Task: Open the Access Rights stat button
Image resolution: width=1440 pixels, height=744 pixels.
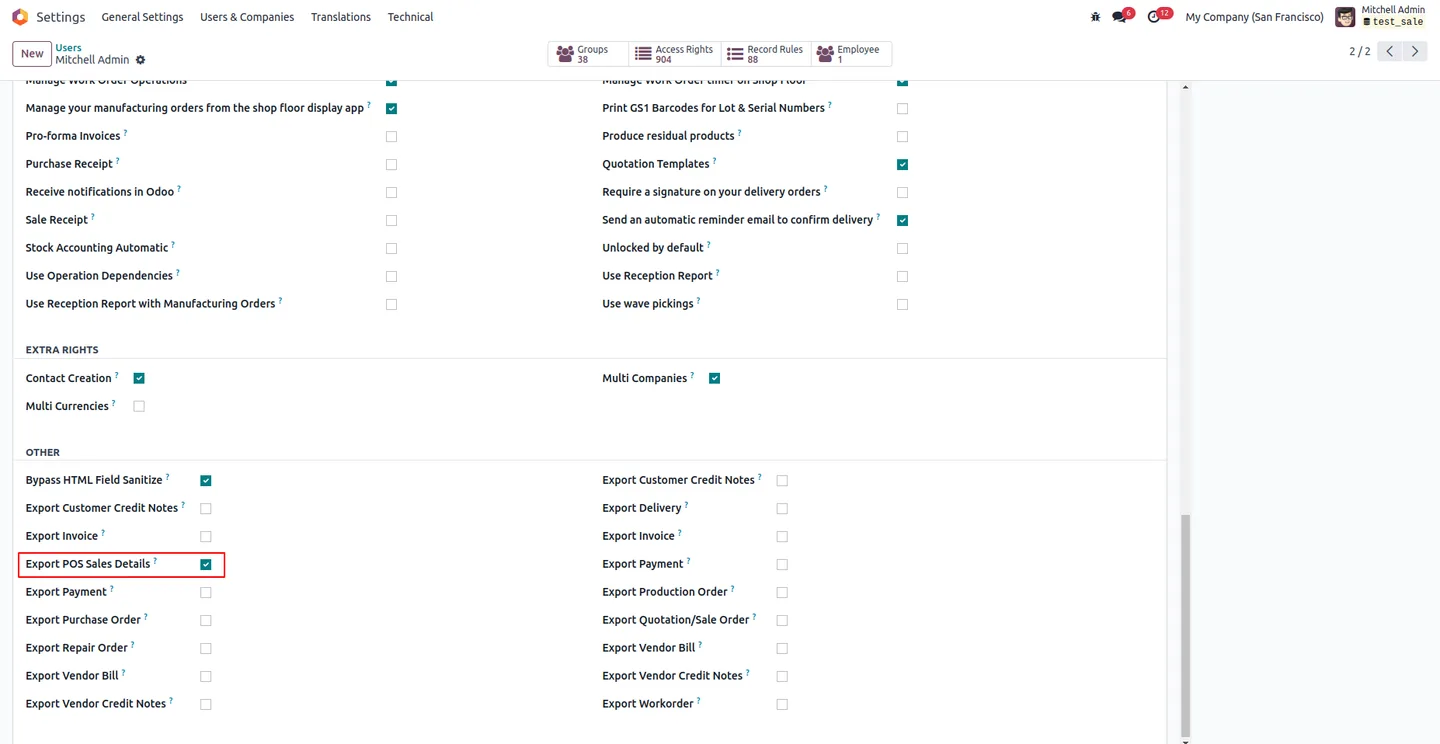Action: point(674,54)
